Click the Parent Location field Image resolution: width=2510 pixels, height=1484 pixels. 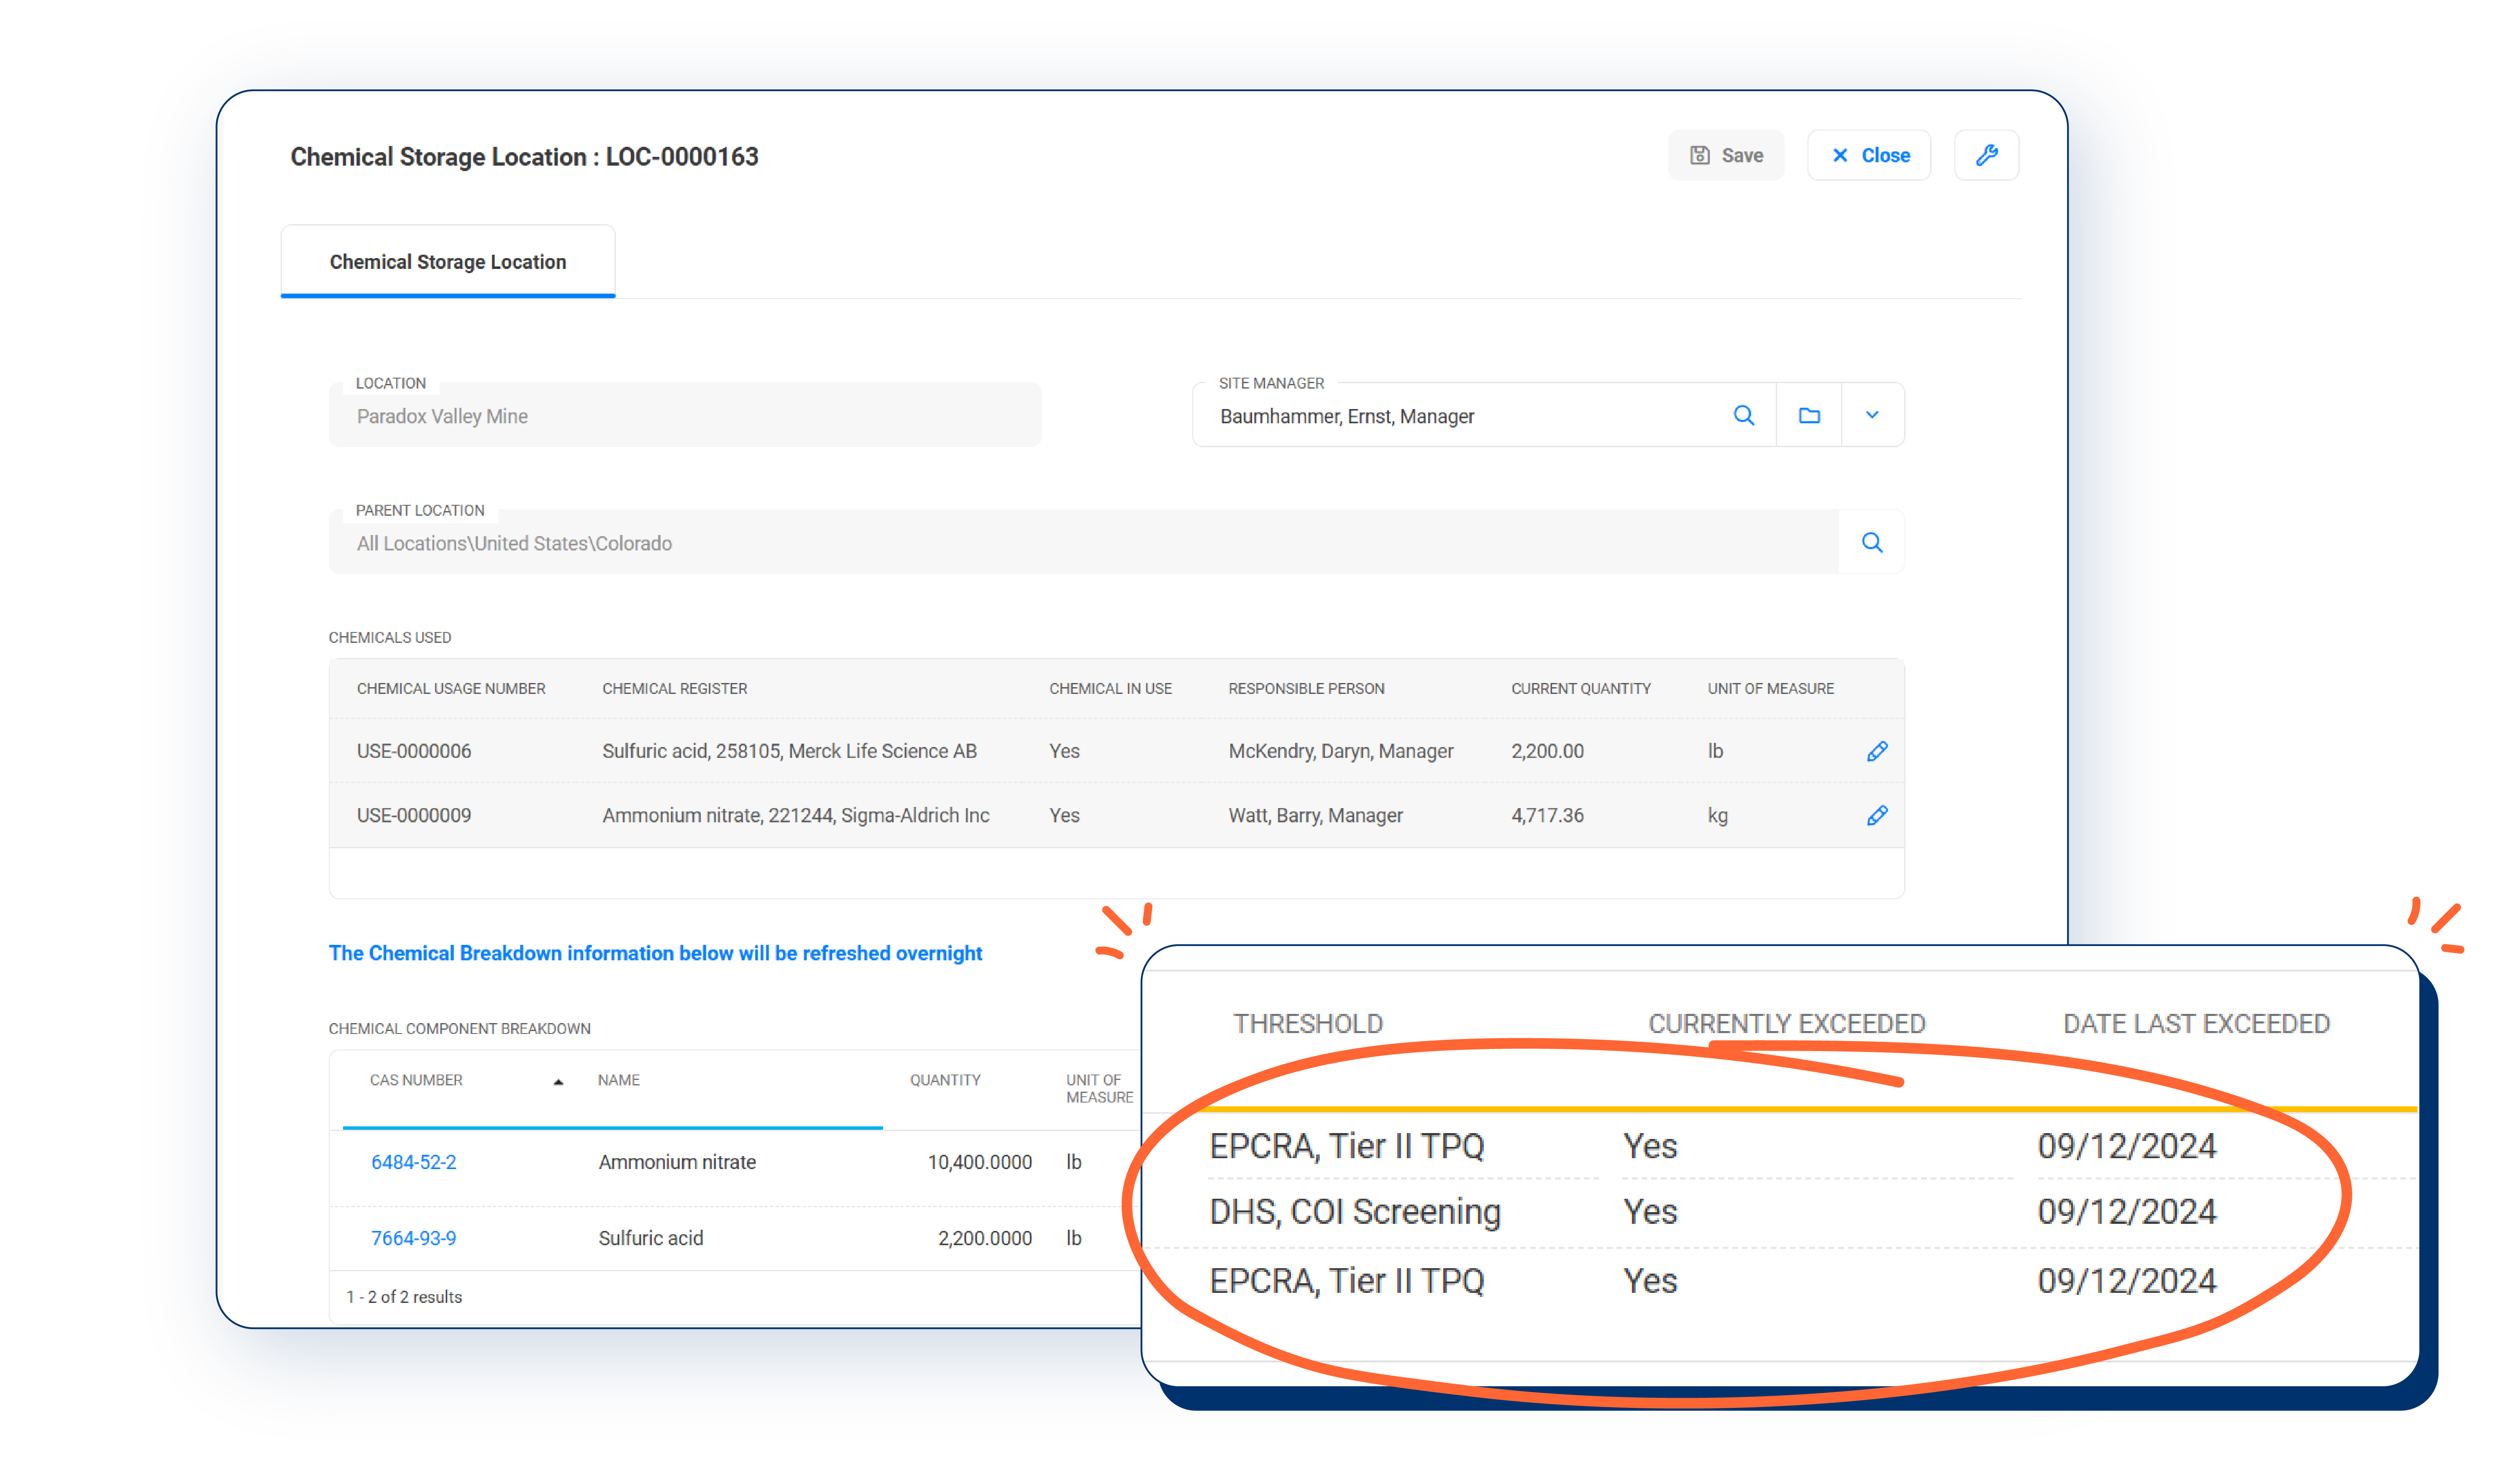click(1083, 543)
